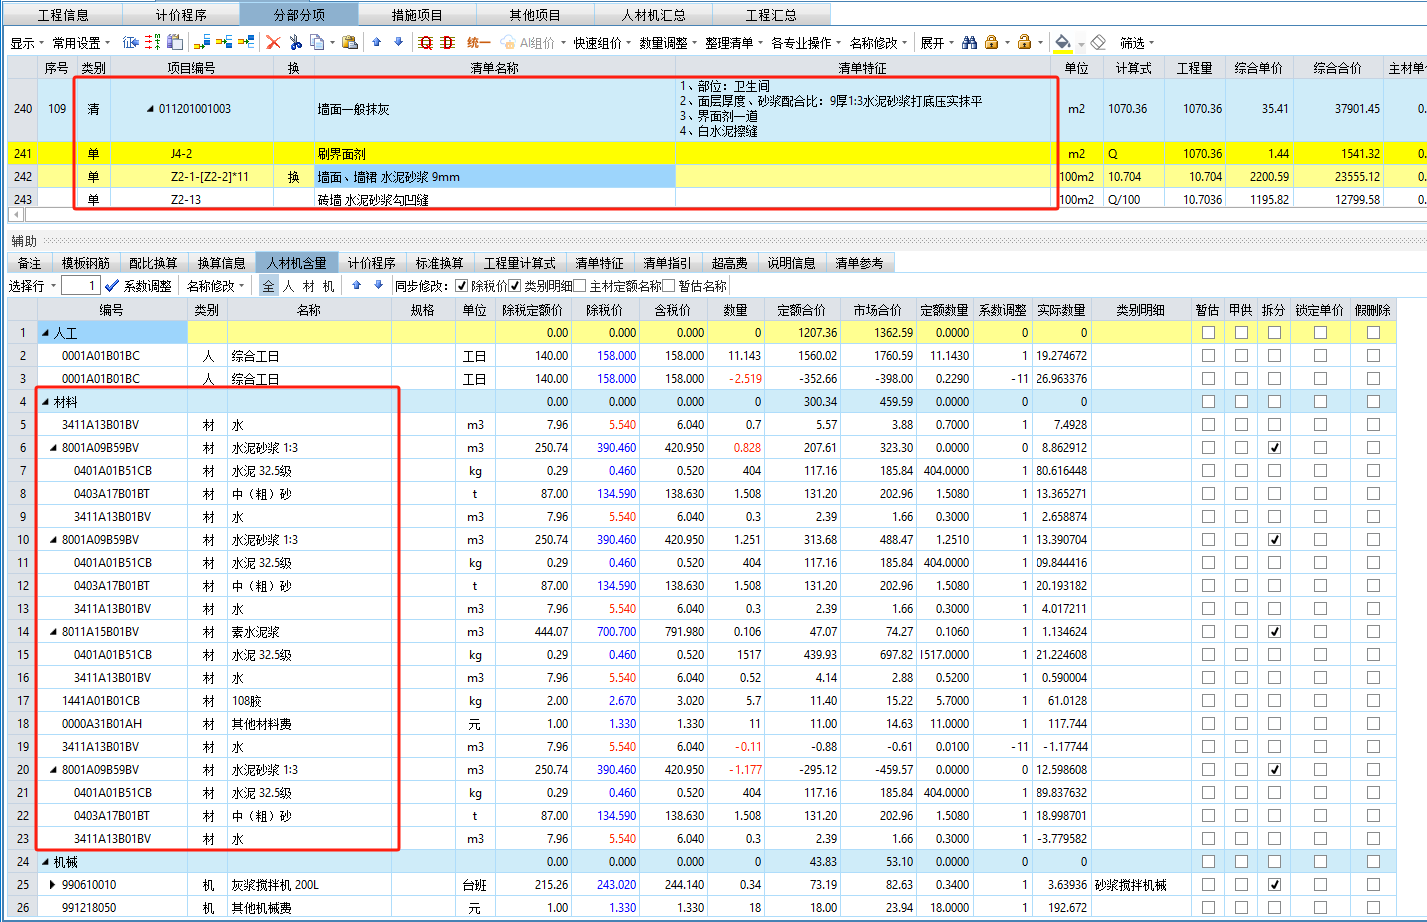Uncheck 拆分 checkbox in row 14 素水泥浆

click(x=1274, y=632)
